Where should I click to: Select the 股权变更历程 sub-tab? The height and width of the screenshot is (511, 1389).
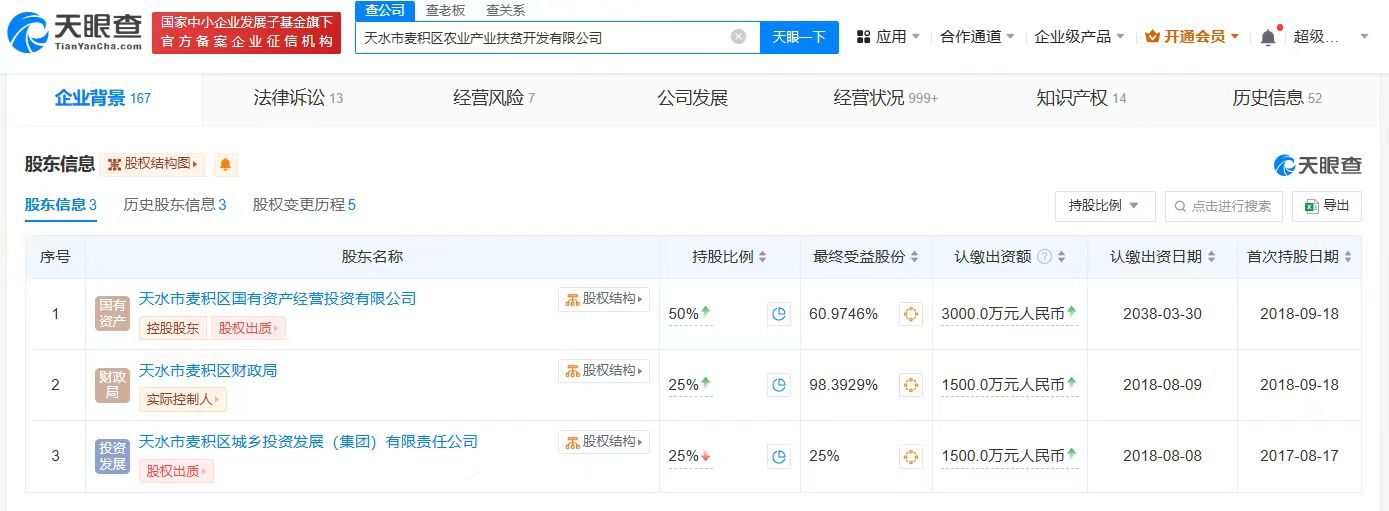304,205
